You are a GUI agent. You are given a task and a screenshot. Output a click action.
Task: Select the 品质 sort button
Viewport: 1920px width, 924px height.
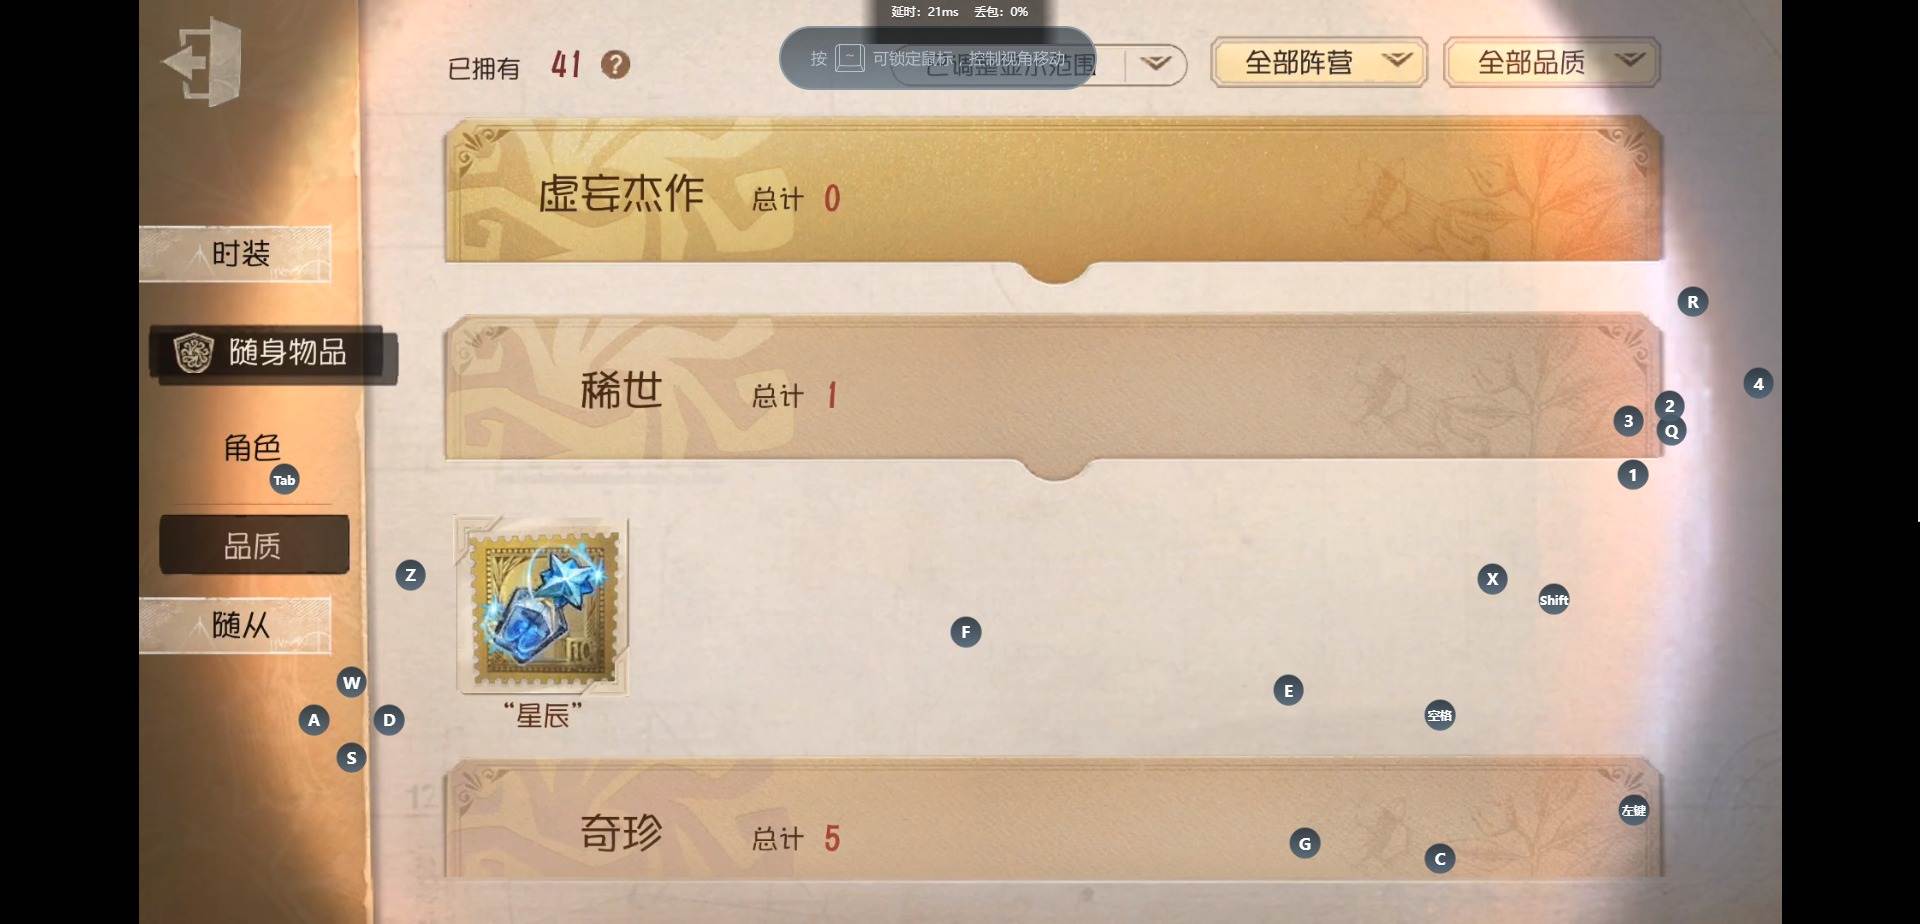point(254,545)
